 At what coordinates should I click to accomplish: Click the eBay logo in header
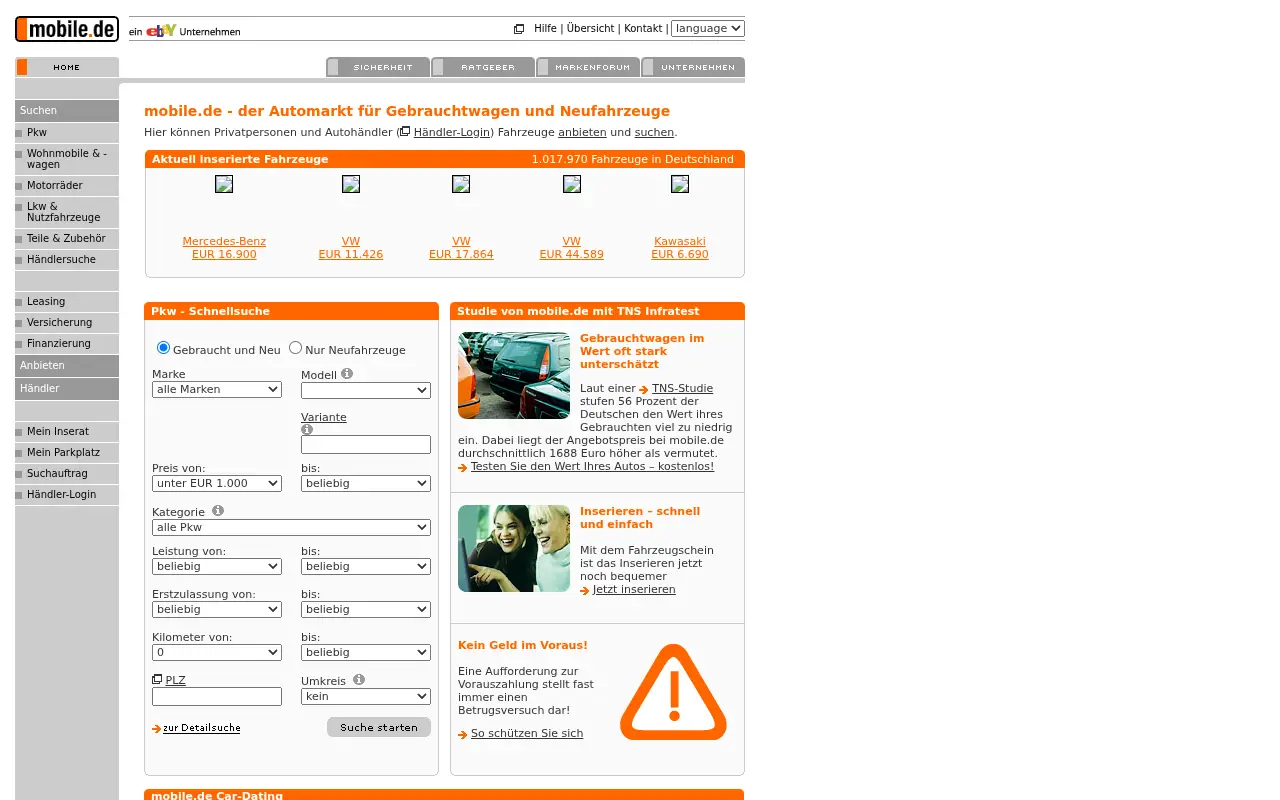(161, 31)
